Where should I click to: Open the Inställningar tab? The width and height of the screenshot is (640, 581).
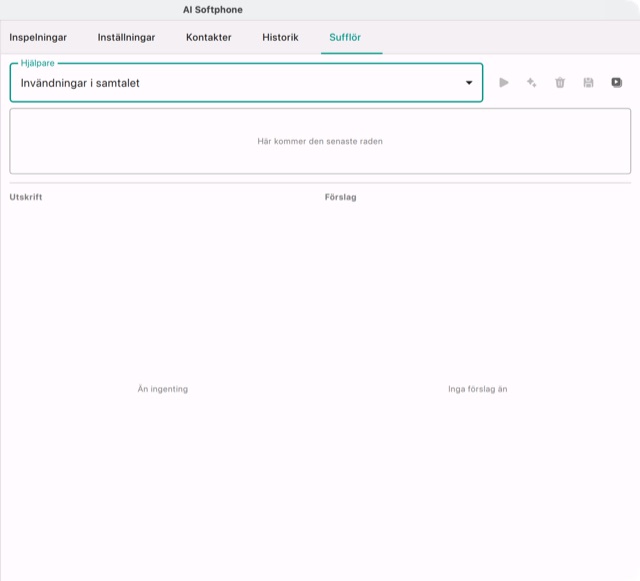tap(126, 37)
